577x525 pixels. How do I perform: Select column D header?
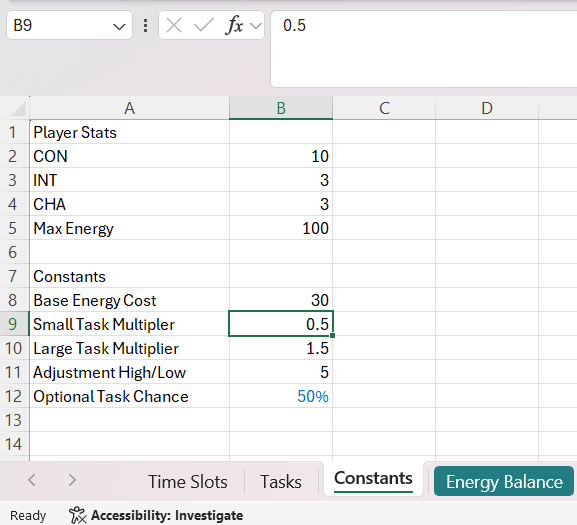pyautogui.click(x=487, y=108)
